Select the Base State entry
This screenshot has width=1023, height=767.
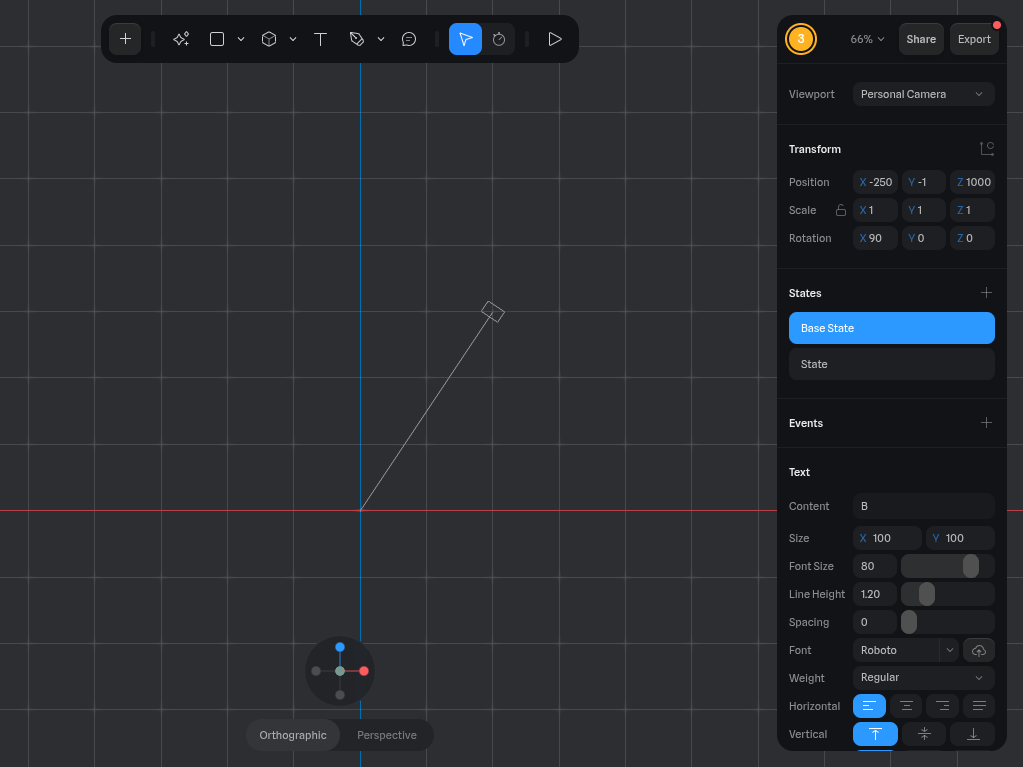(891, 328)
